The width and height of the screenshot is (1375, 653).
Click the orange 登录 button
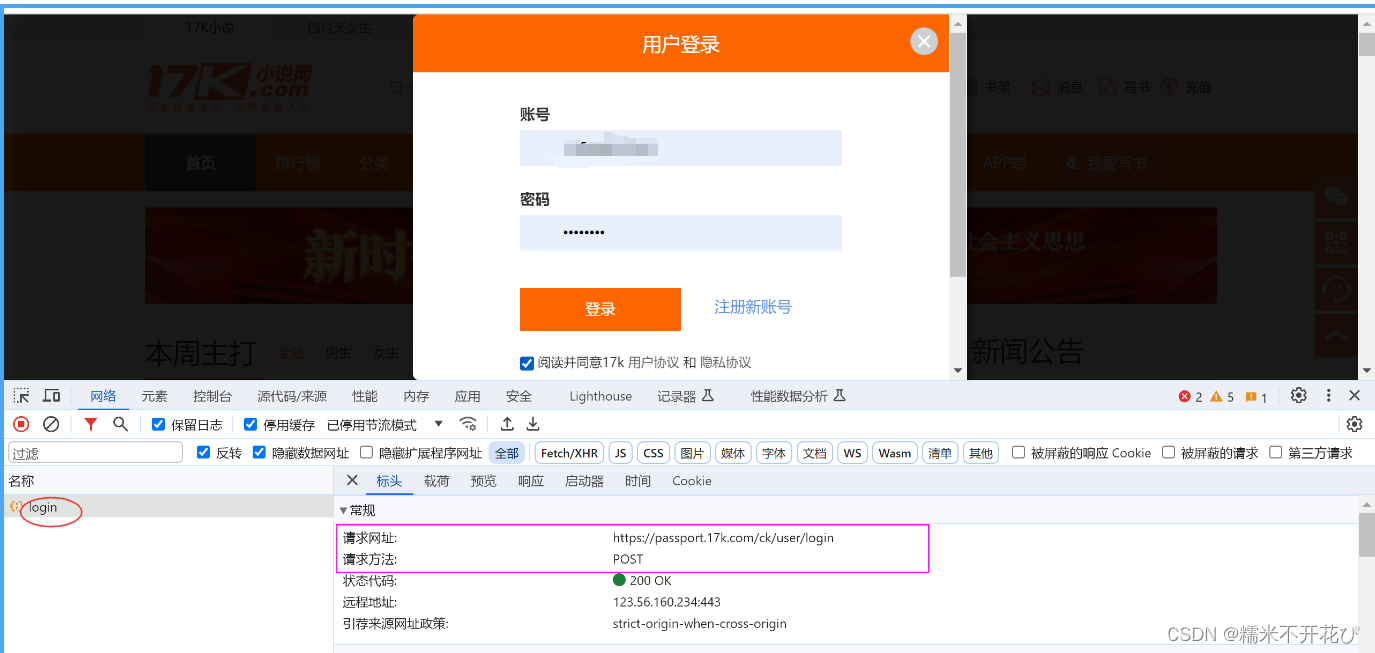click(x=600, y=309)
